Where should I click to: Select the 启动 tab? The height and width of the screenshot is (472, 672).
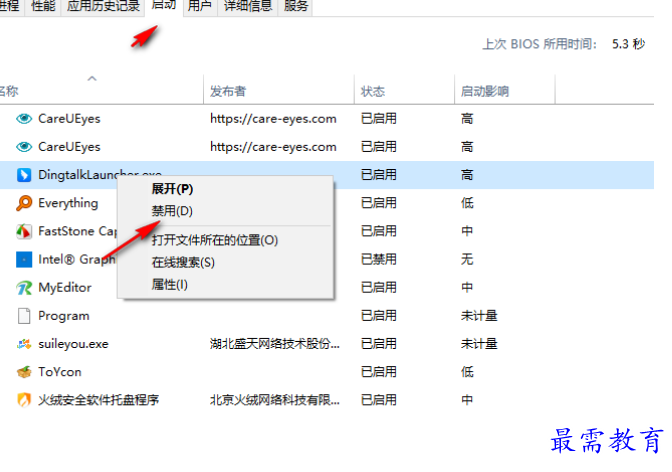(x=164, y=6)
